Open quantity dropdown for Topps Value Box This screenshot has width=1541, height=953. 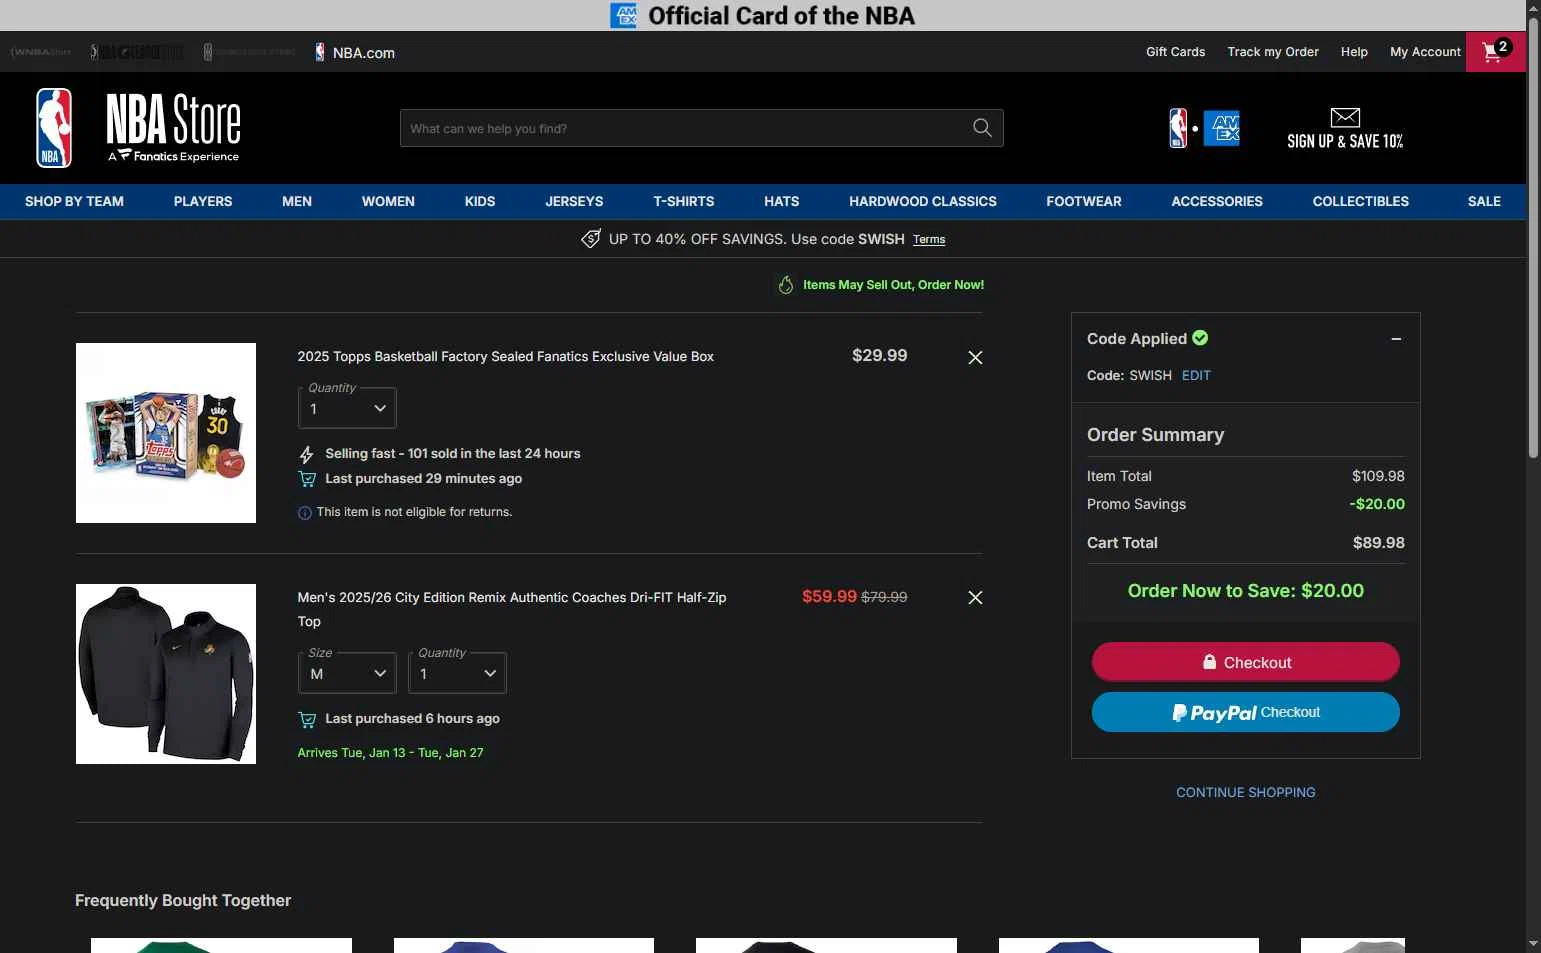click(x=347, y=408)
